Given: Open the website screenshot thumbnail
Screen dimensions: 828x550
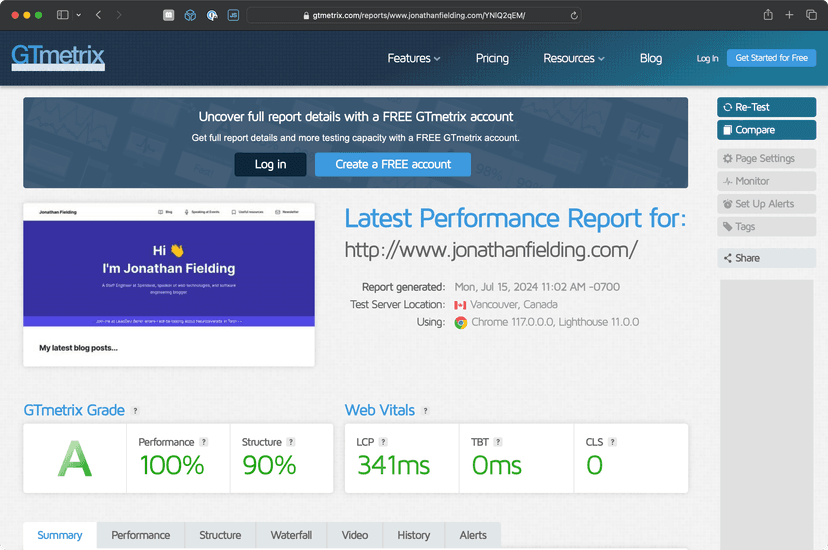Looking at the screenshot, I should tap(169, 285).
